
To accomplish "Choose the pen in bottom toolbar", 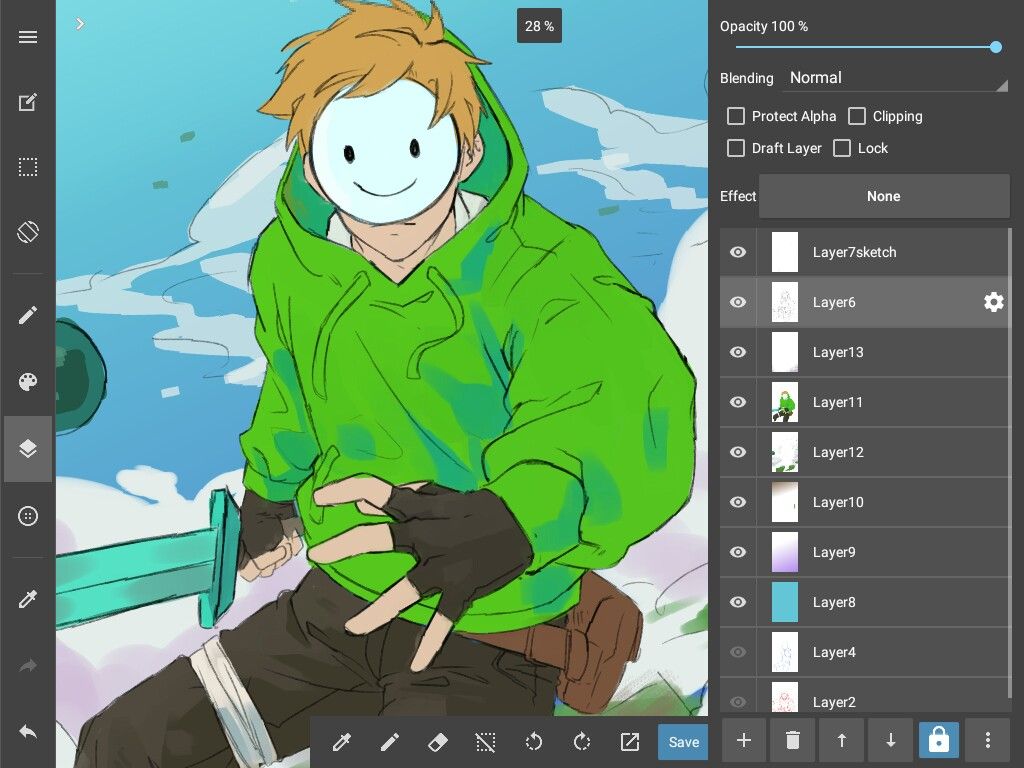I will pyautogui.click(x=389, y=742).
